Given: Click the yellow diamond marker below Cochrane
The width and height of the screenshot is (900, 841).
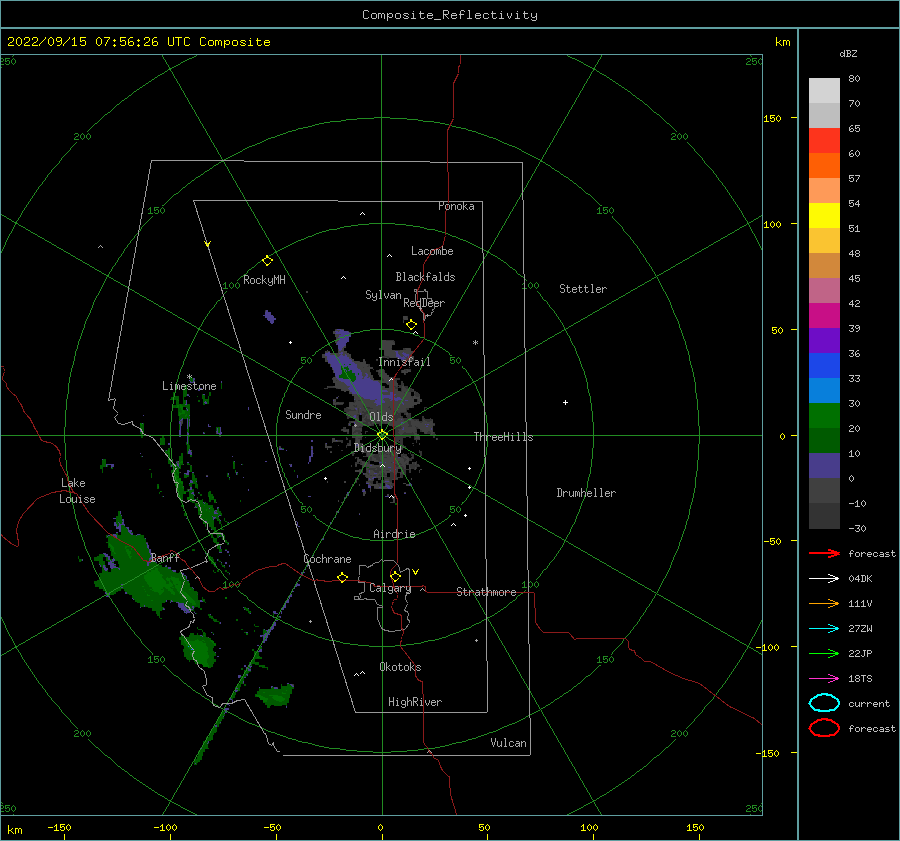Looking at the screenshot, I should [x=342, y=577].
